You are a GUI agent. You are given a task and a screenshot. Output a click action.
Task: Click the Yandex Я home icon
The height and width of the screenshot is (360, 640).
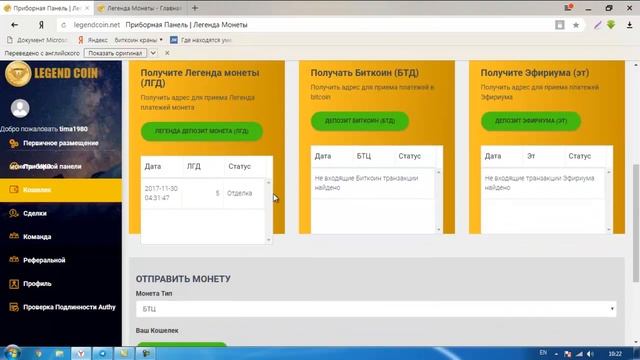(41, 25)
